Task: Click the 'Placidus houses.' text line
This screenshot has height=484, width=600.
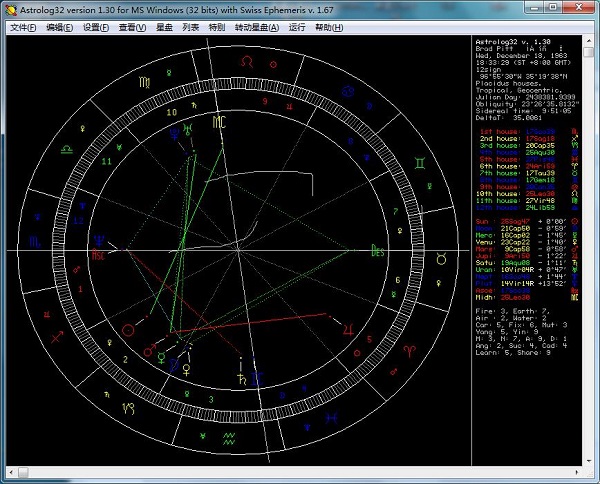Action: coord(508,83)
